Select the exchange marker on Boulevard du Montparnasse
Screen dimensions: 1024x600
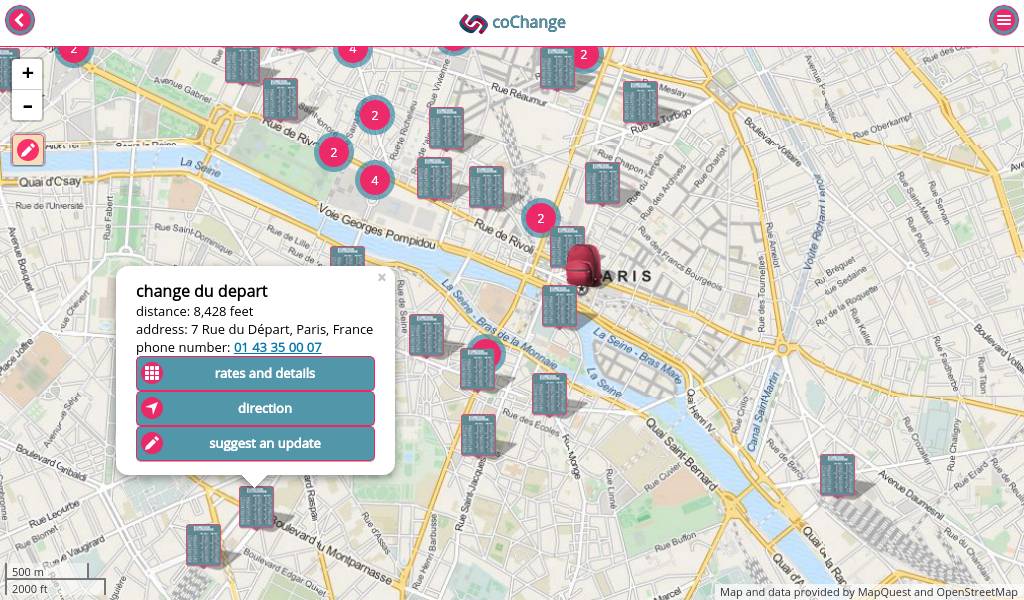click(256, 507)
